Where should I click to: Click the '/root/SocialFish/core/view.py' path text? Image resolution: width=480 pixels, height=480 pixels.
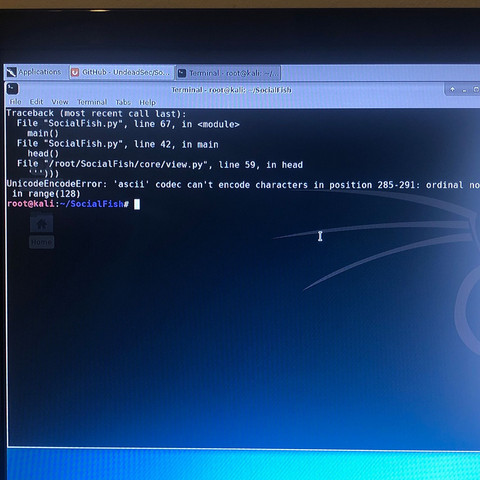tap(125, 164)
